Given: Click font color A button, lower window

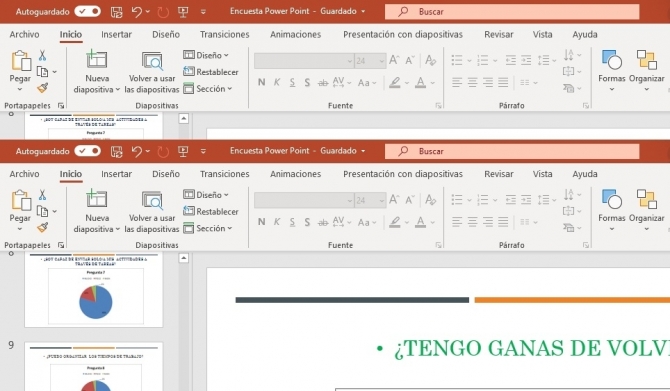Looking at the screenshot, I should pyautogui.click(x=420, y=222).
